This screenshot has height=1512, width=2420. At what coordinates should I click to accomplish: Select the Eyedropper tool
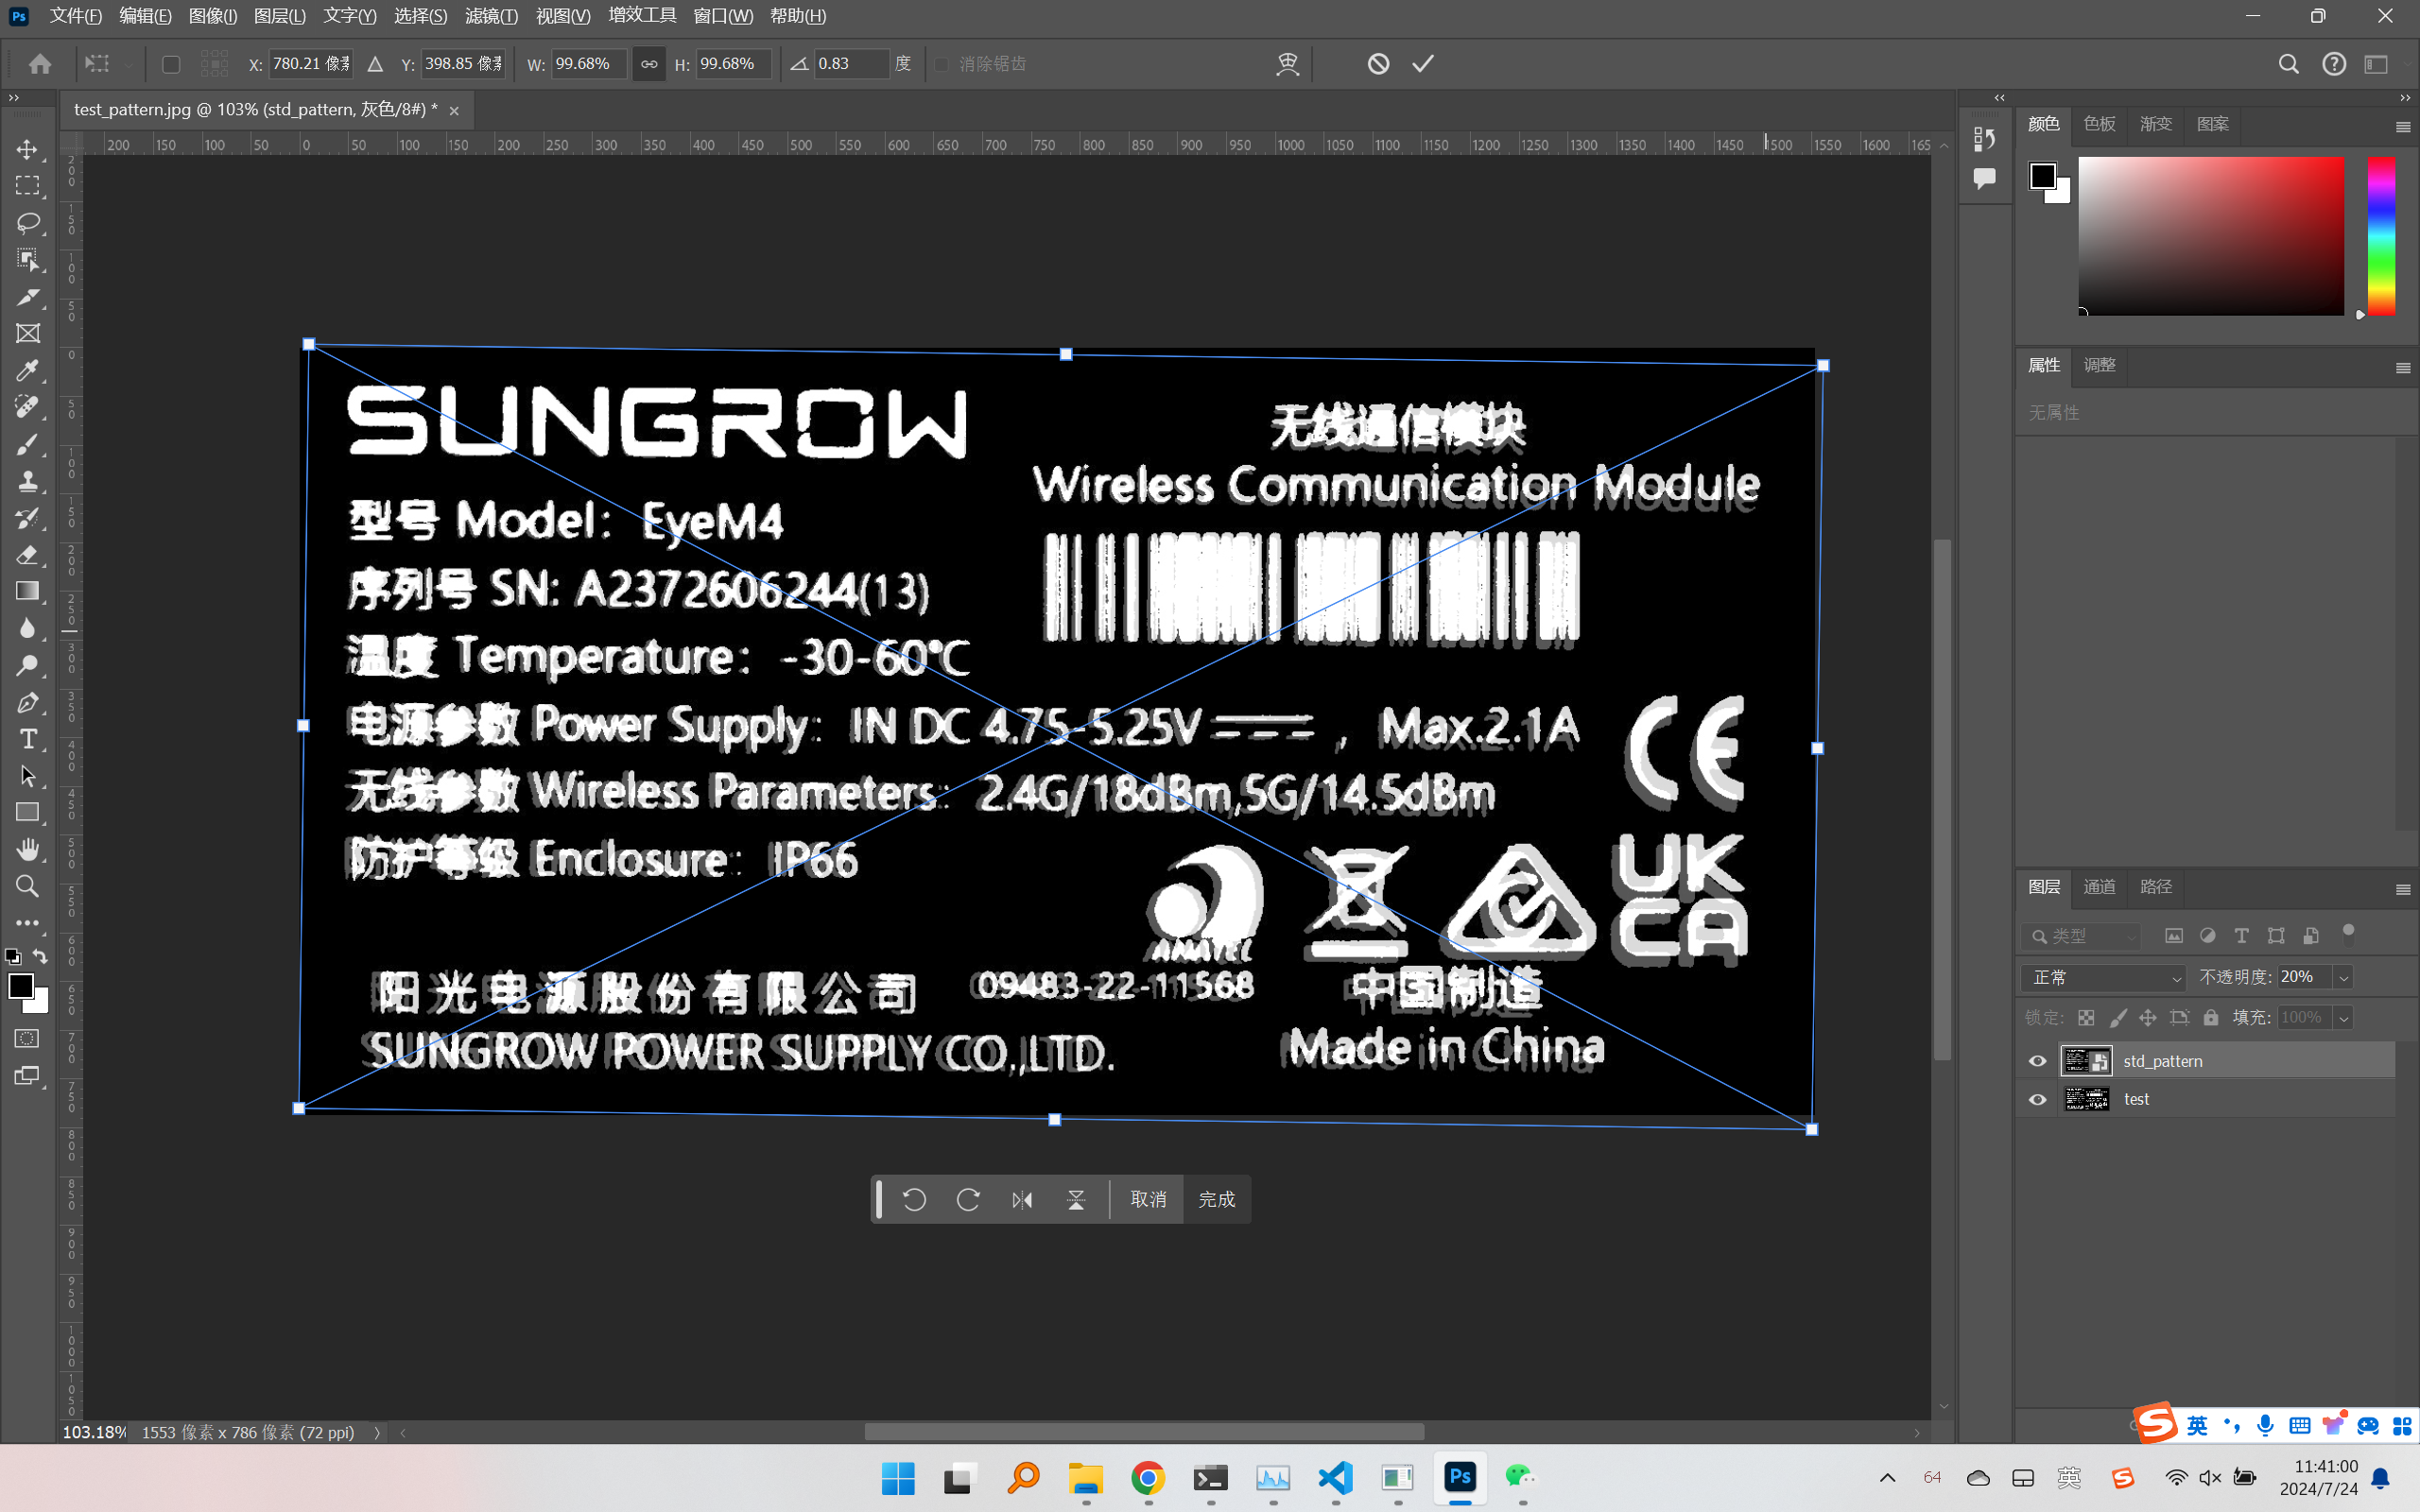point(28,371)
